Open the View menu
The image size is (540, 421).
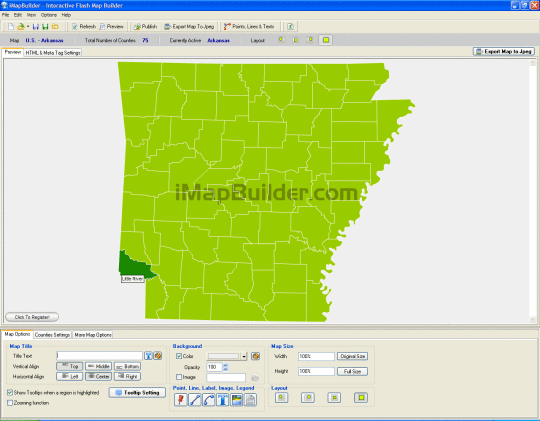click(x=31, y=15)
